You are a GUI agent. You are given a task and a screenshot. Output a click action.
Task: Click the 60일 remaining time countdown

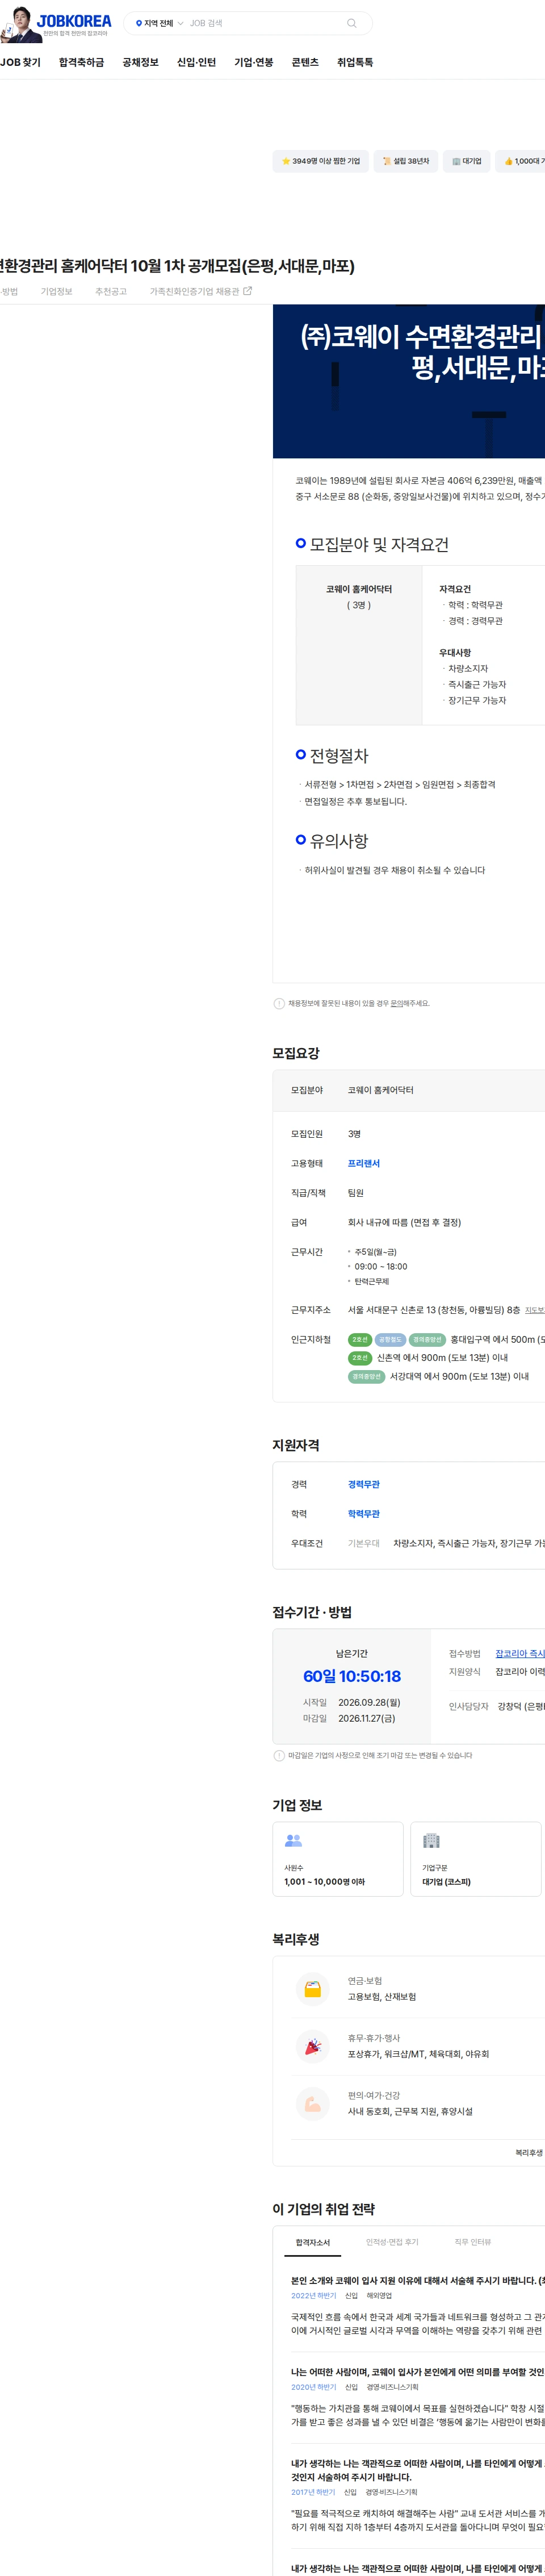click(352, 1677)
